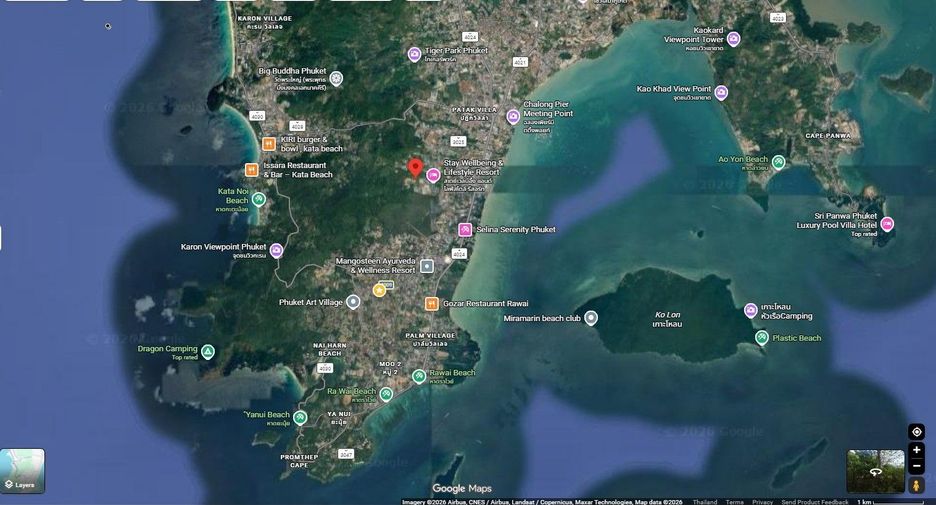The height and width of the screenshot is (505, 936).
Task: Open Kao Khad View Point marker
Action: (x=721, y=93)
